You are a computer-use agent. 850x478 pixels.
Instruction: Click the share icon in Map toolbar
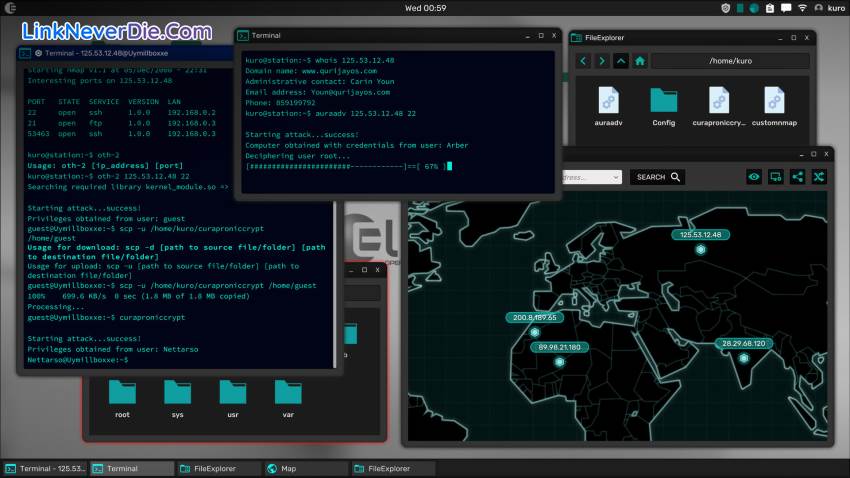pos(797,177)
